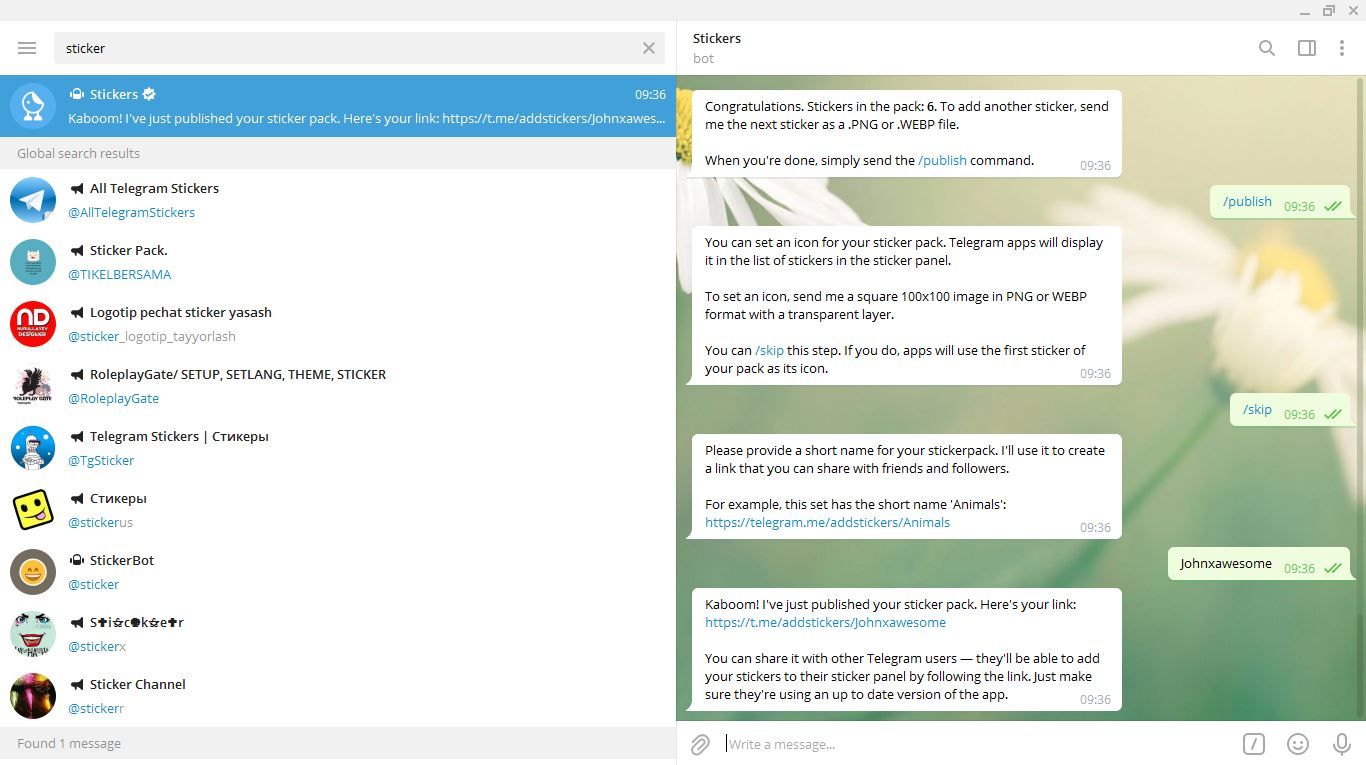The width and height of the screenshot is (1366, 765).
Task: Click the megaphone icon beside 'Logotip pechat sticker yasash'
Action: 76,312
